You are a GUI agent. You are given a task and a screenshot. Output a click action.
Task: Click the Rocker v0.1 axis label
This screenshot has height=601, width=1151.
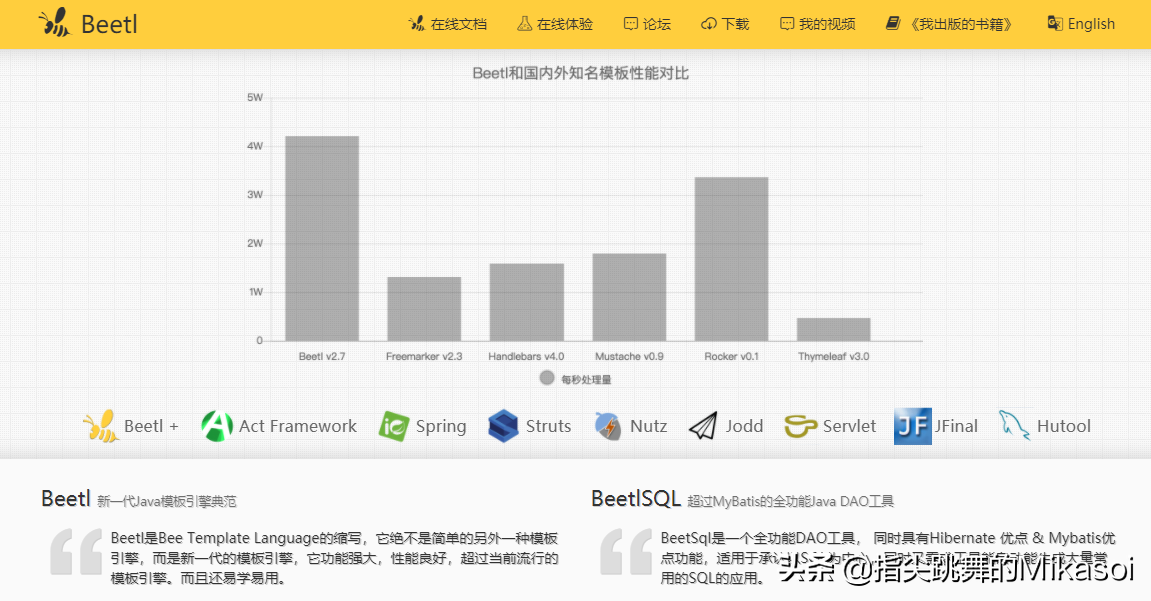[731, 356]
